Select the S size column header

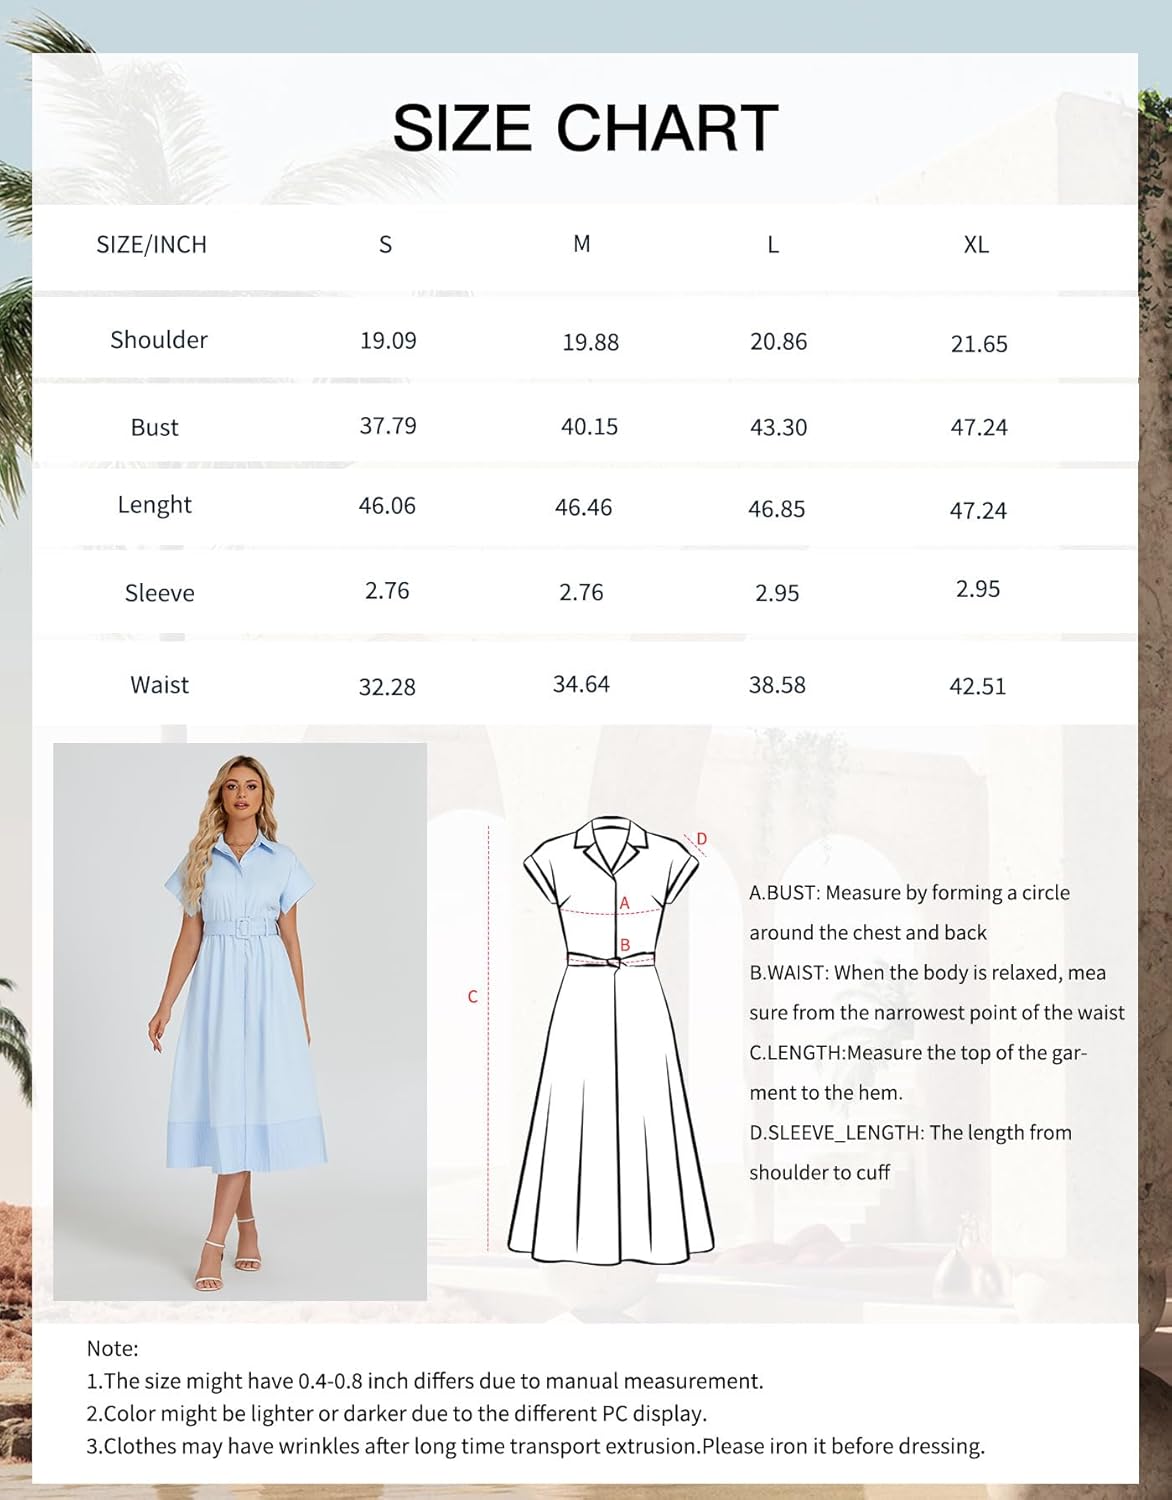[385, 242]
